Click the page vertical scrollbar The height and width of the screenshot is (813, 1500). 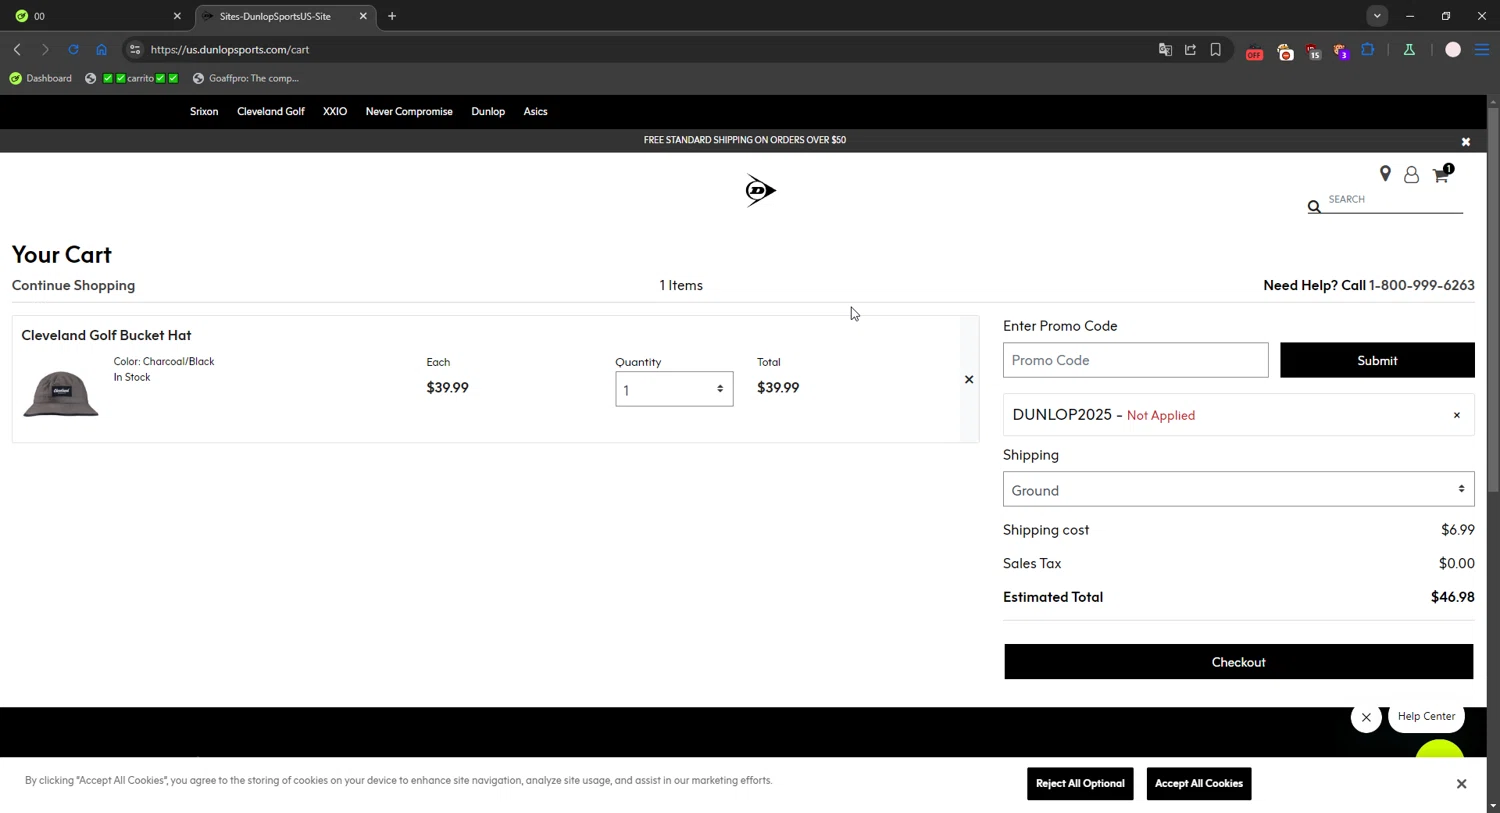(1492, 300)
